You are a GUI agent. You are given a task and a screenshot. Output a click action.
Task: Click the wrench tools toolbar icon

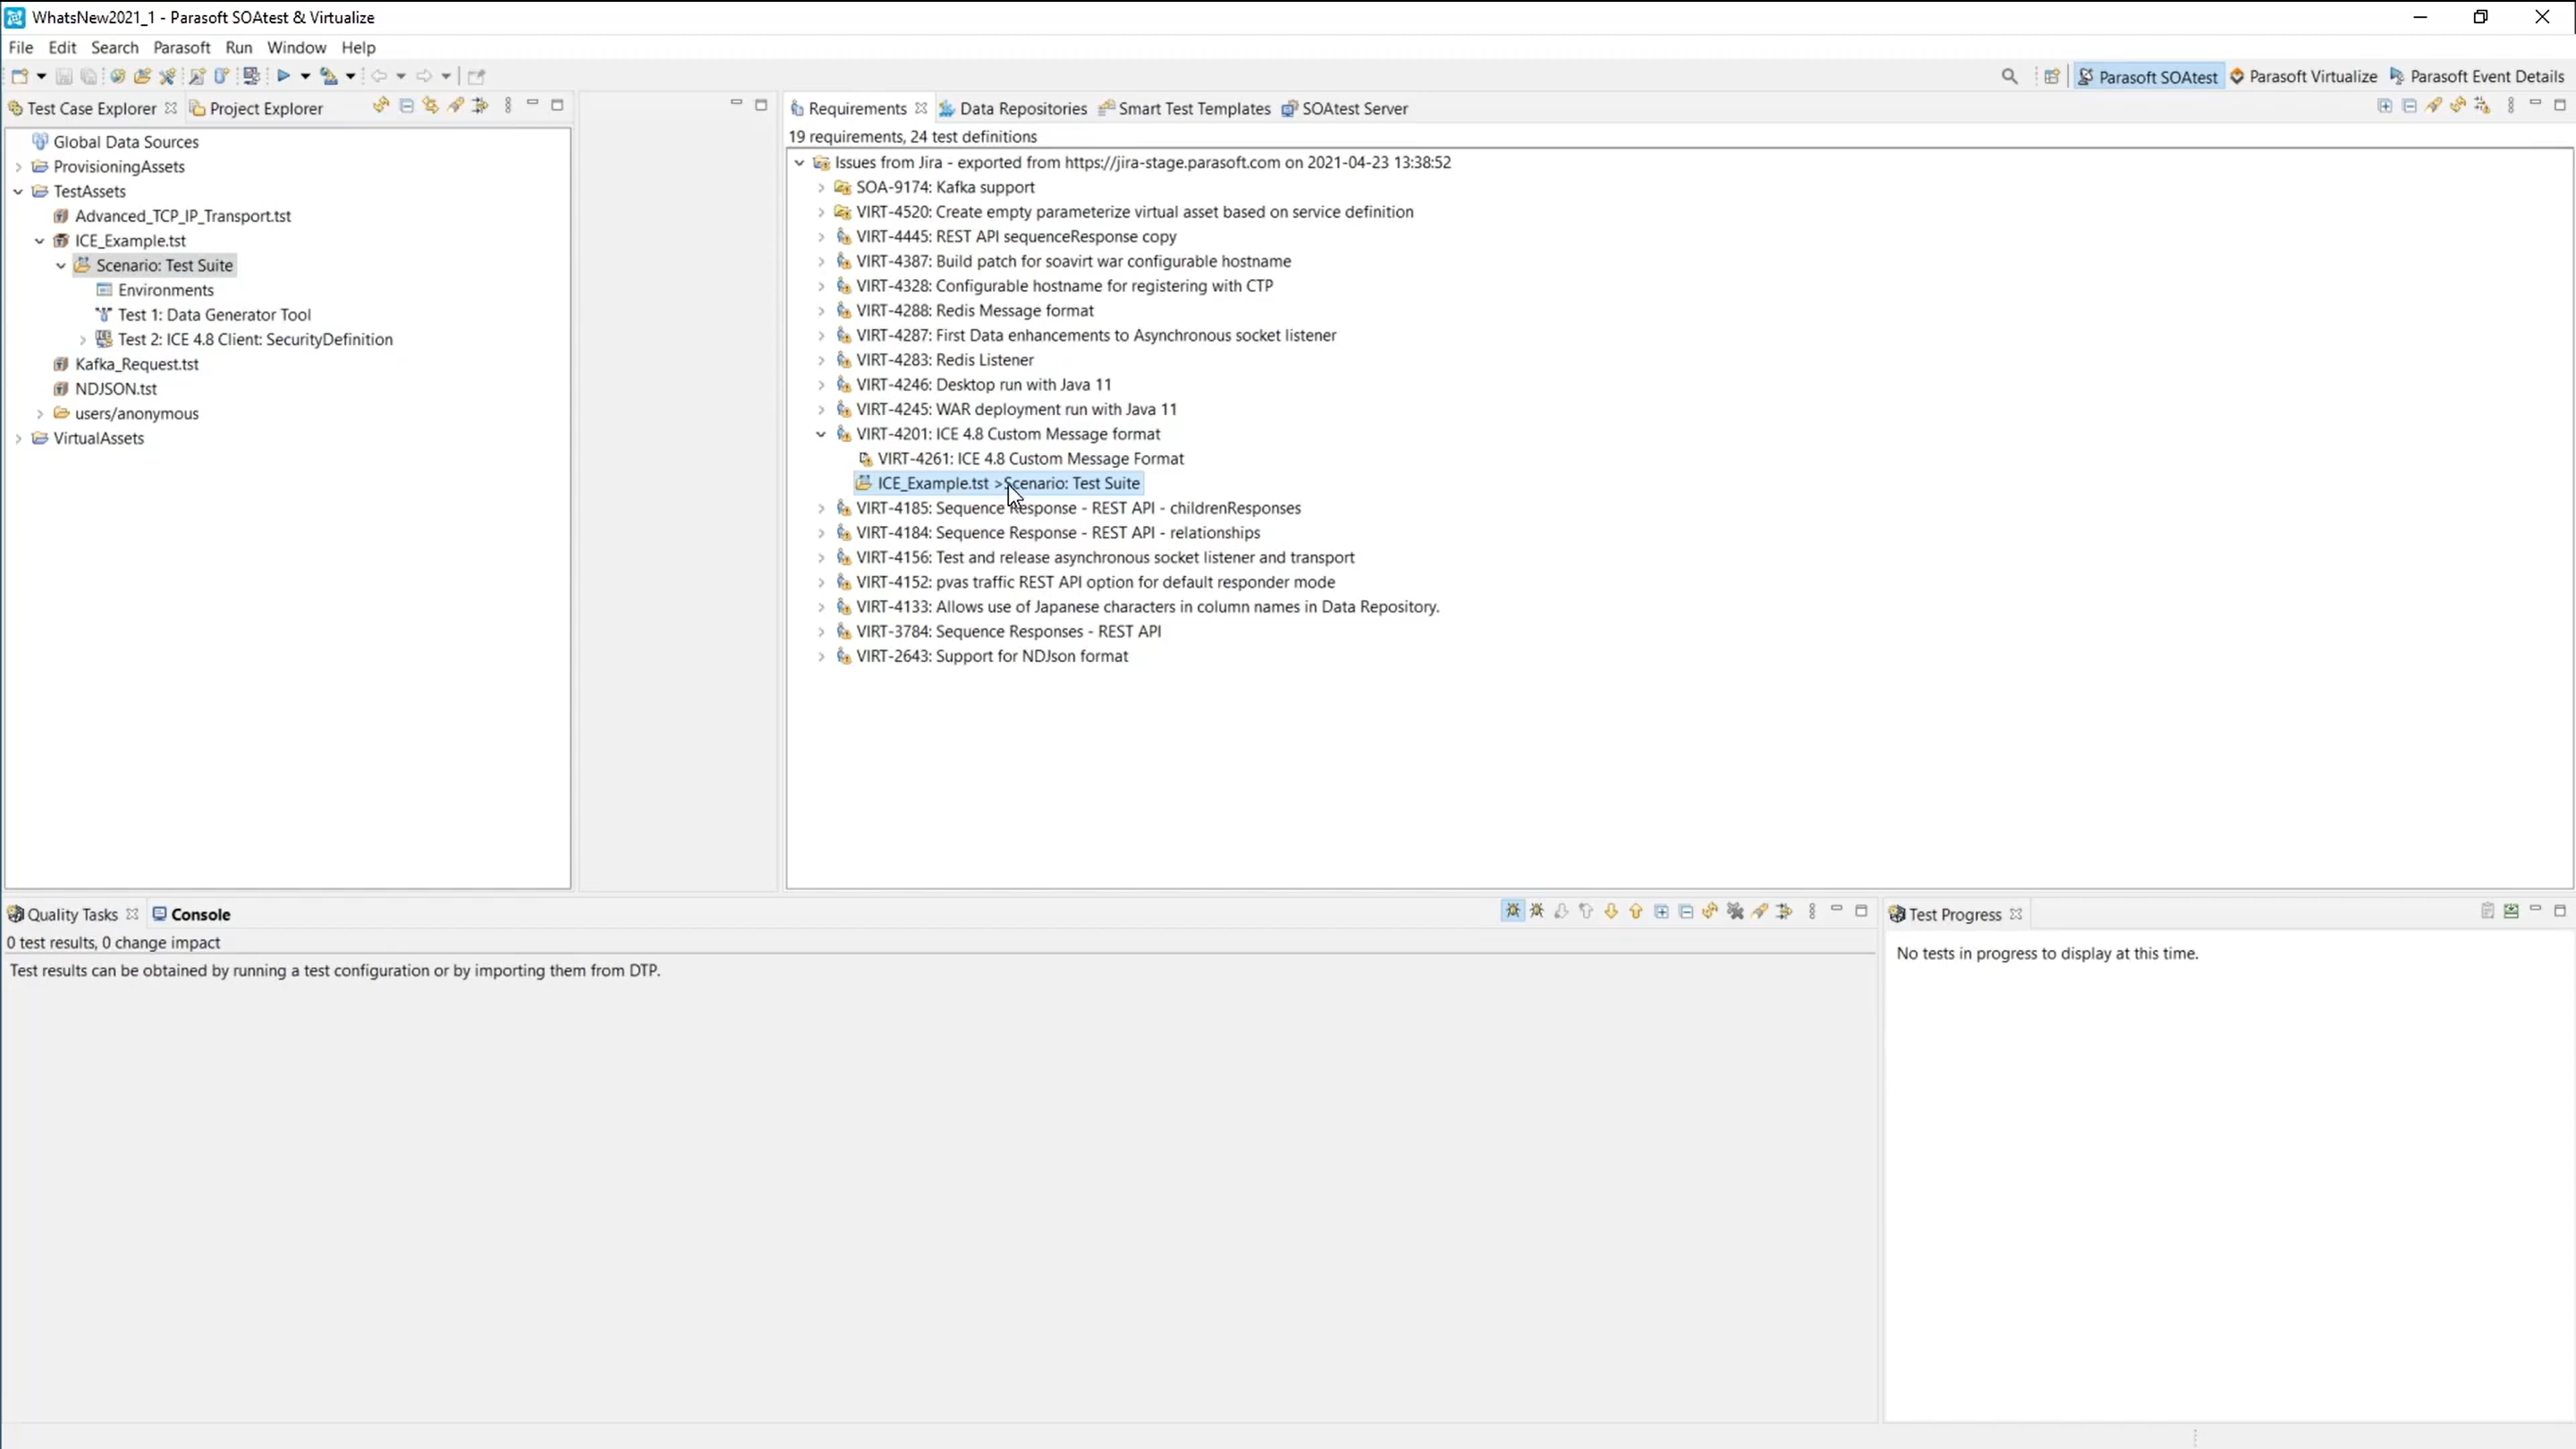click(167, 76)
